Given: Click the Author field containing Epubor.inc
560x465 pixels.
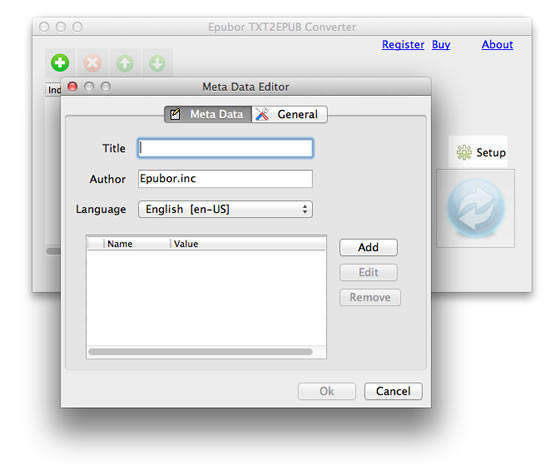Looking at the screenshot, I should coord(225,179).
